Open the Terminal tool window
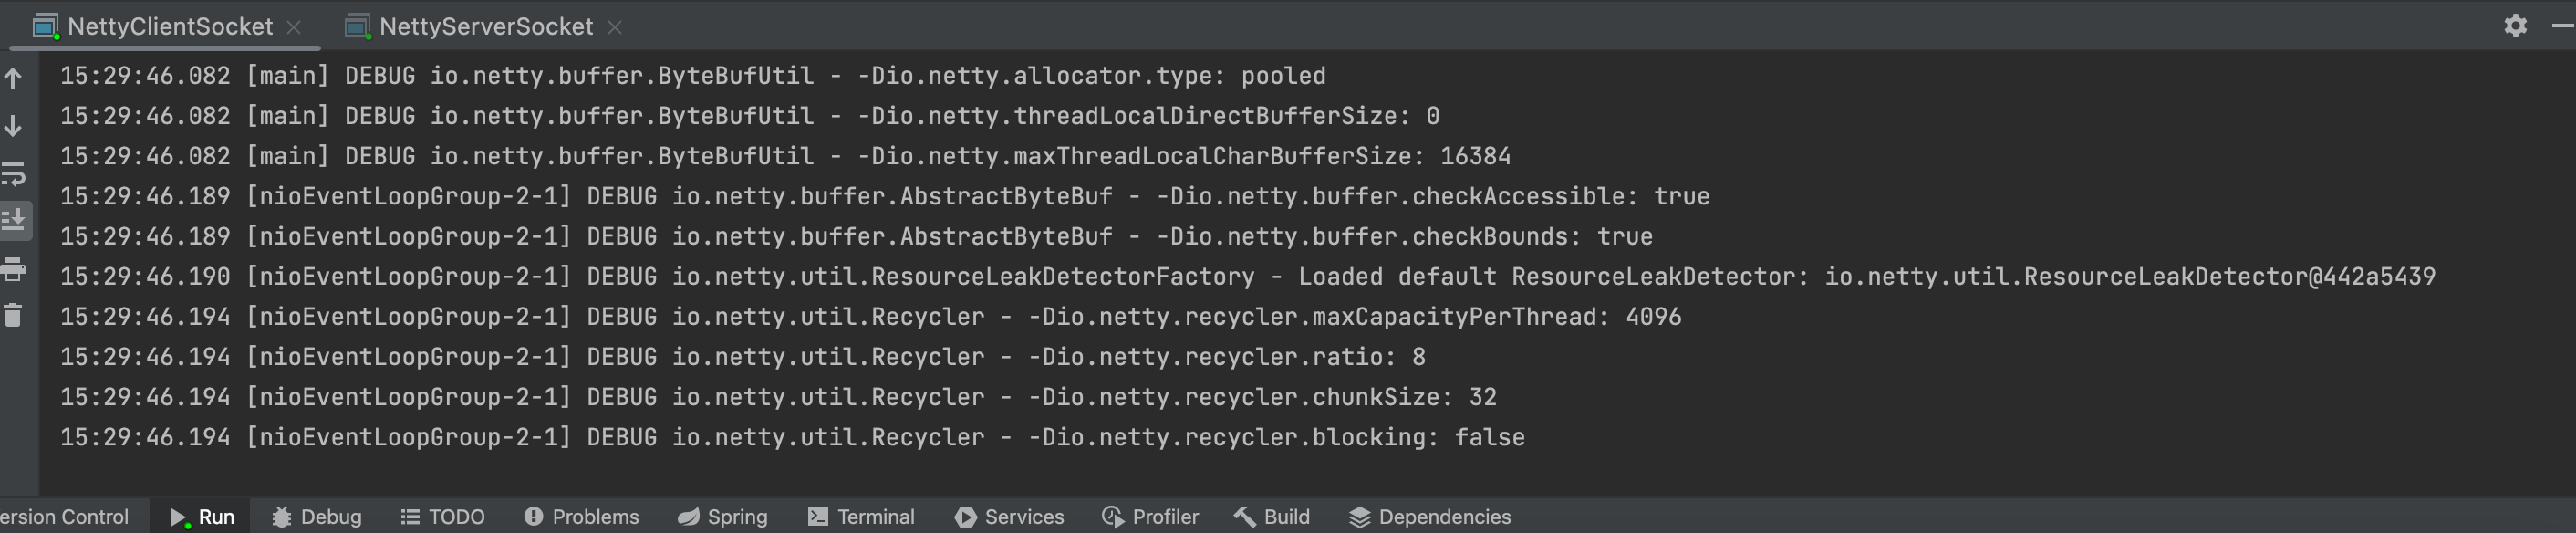2576x533 pixels. pos(861,517)
